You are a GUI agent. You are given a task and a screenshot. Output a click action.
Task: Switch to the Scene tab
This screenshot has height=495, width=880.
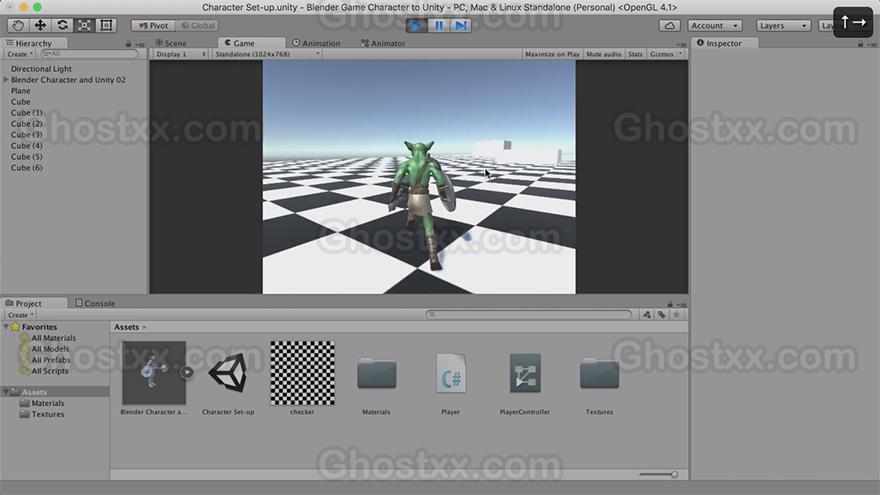coord(171,43)
